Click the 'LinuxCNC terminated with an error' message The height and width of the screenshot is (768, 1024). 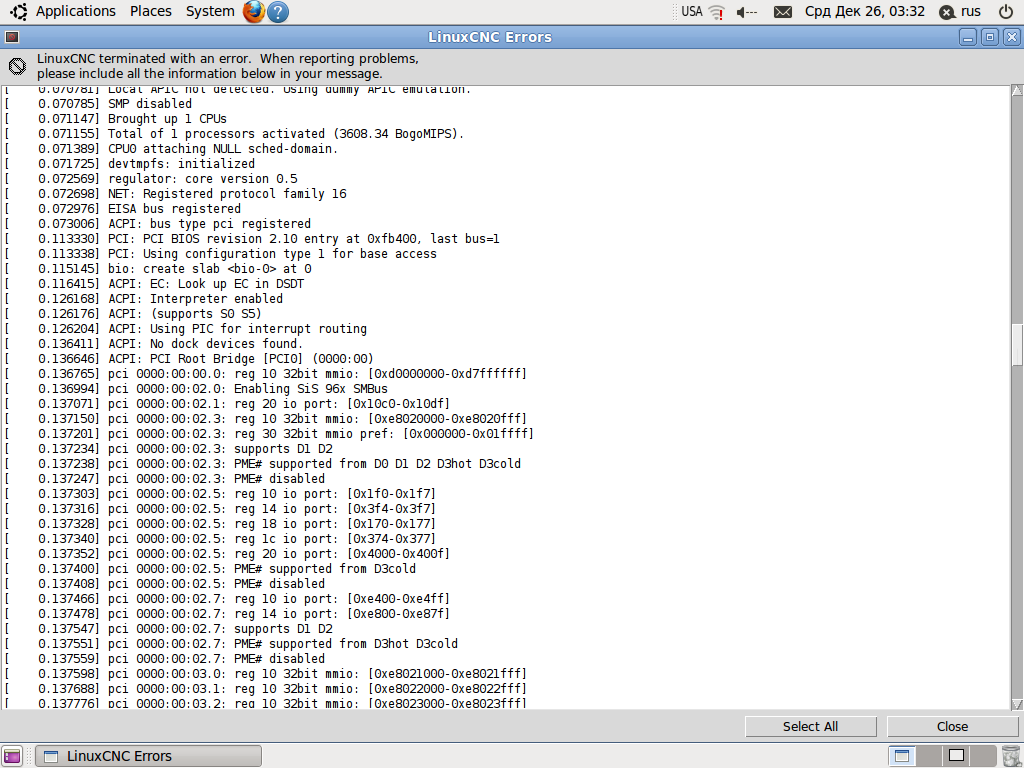227,66
